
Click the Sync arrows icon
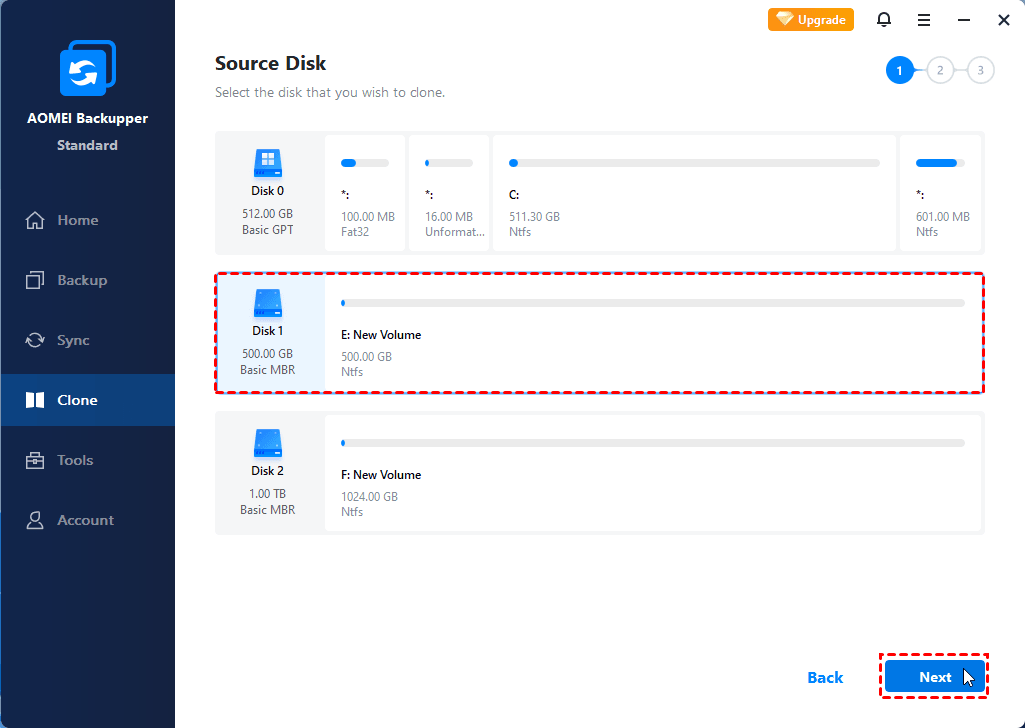(x=36, y=340)
